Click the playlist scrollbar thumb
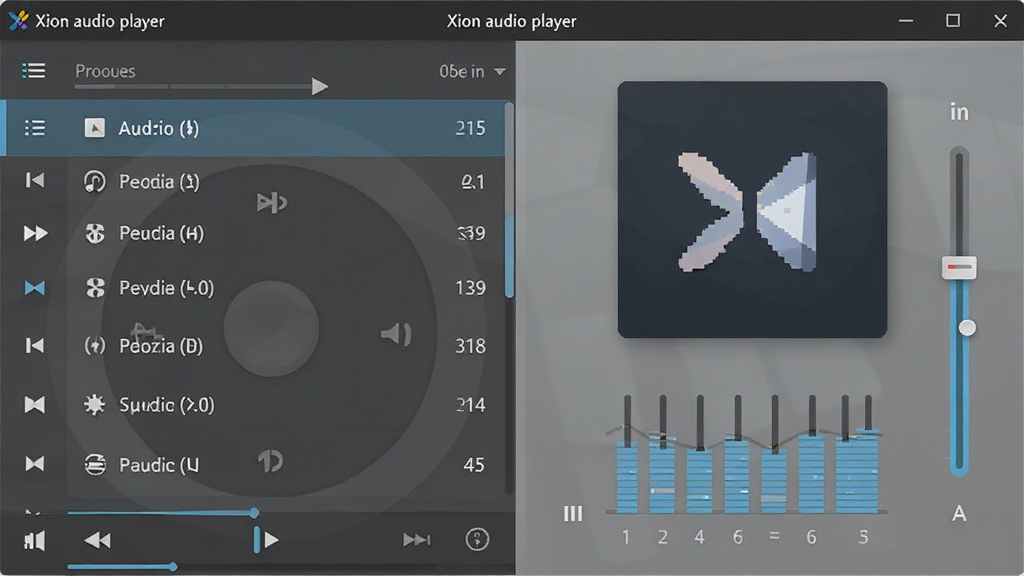Screen dimensions: 1024x576 (x=509, y=256)
